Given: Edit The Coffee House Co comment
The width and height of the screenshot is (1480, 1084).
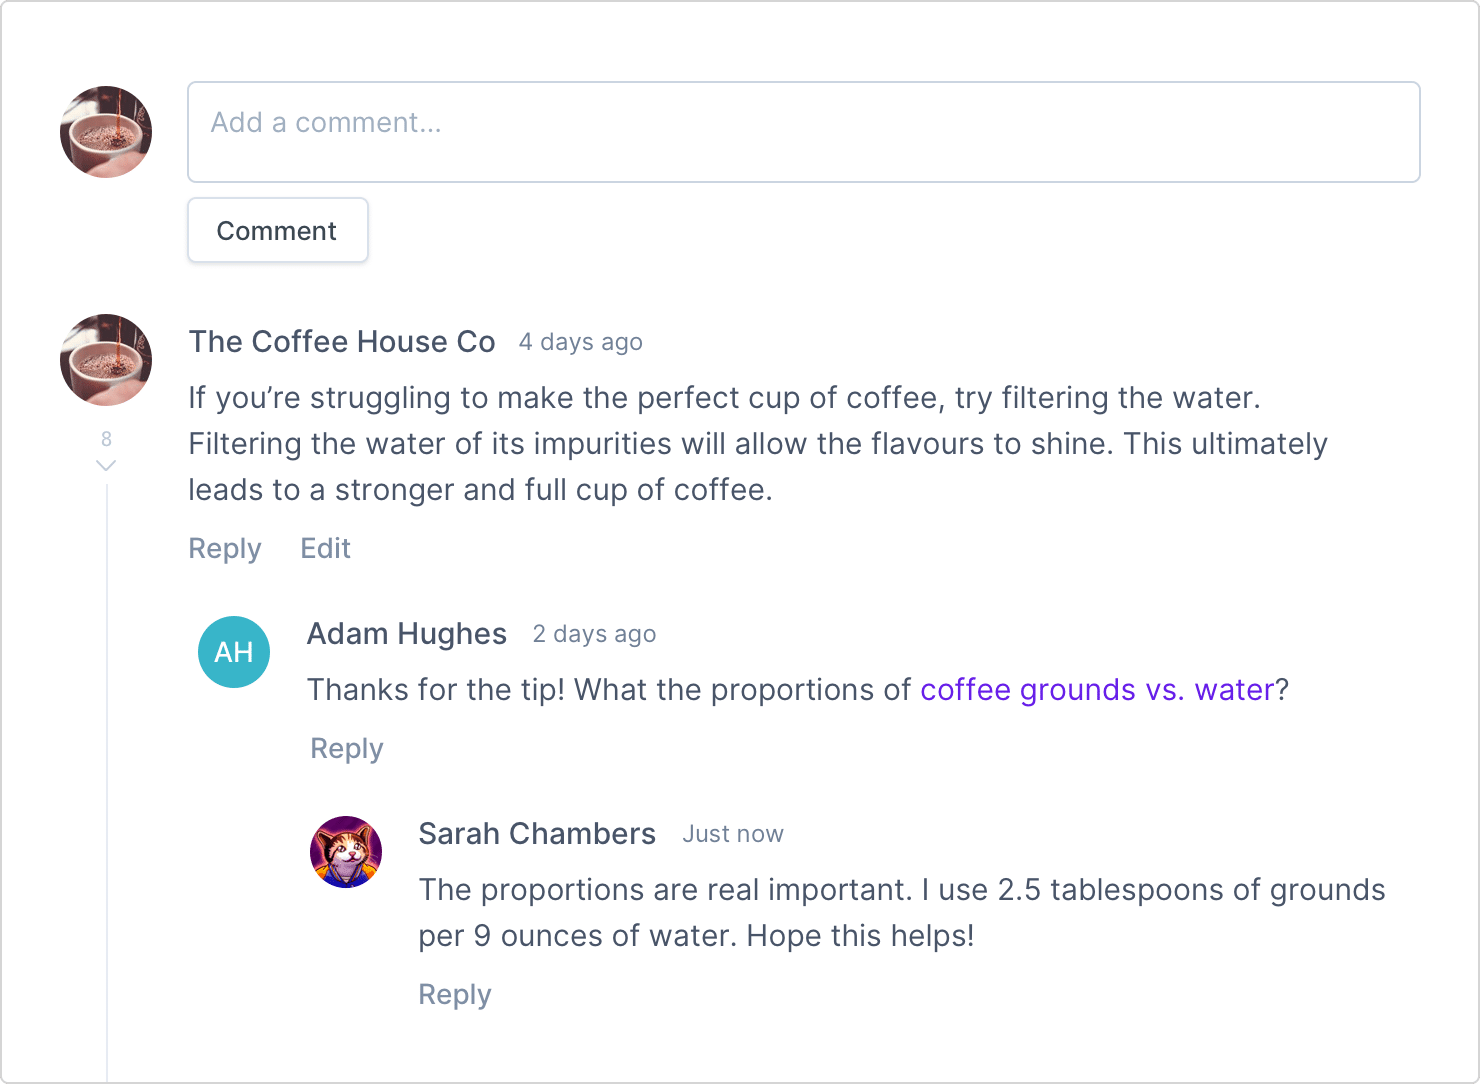Looking at the screenshot, I should [x=325, y=549].
